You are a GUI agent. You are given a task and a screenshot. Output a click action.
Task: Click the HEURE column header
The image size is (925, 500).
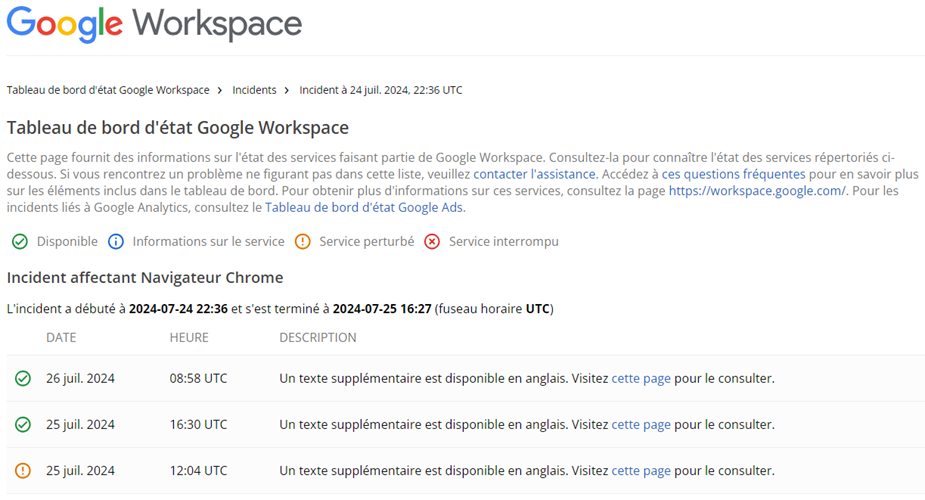point(189,338)
